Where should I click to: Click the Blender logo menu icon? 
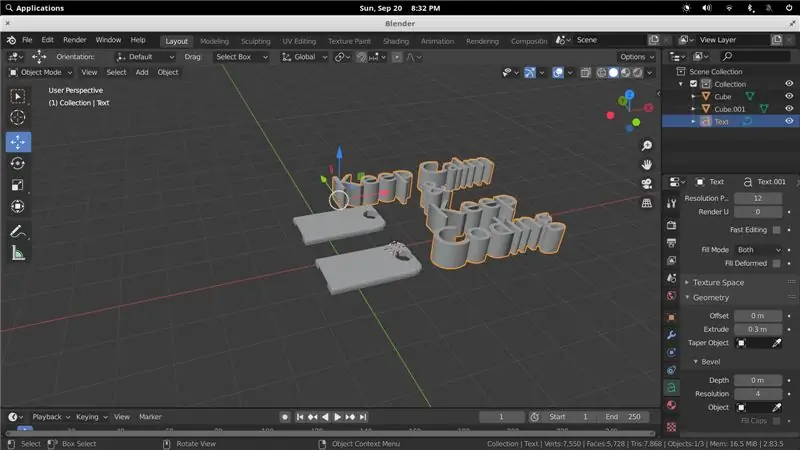11,40
